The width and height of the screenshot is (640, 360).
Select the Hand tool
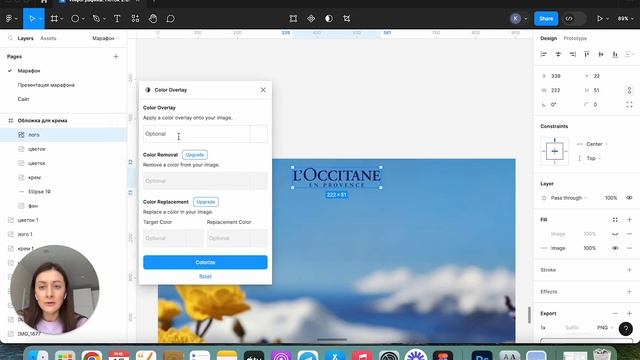point(153,18)
